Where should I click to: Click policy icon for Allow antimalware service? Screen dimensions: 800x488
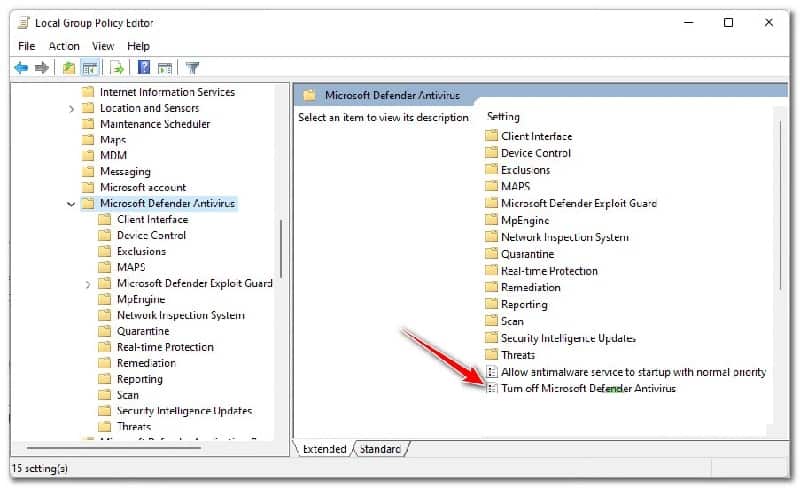491,372
